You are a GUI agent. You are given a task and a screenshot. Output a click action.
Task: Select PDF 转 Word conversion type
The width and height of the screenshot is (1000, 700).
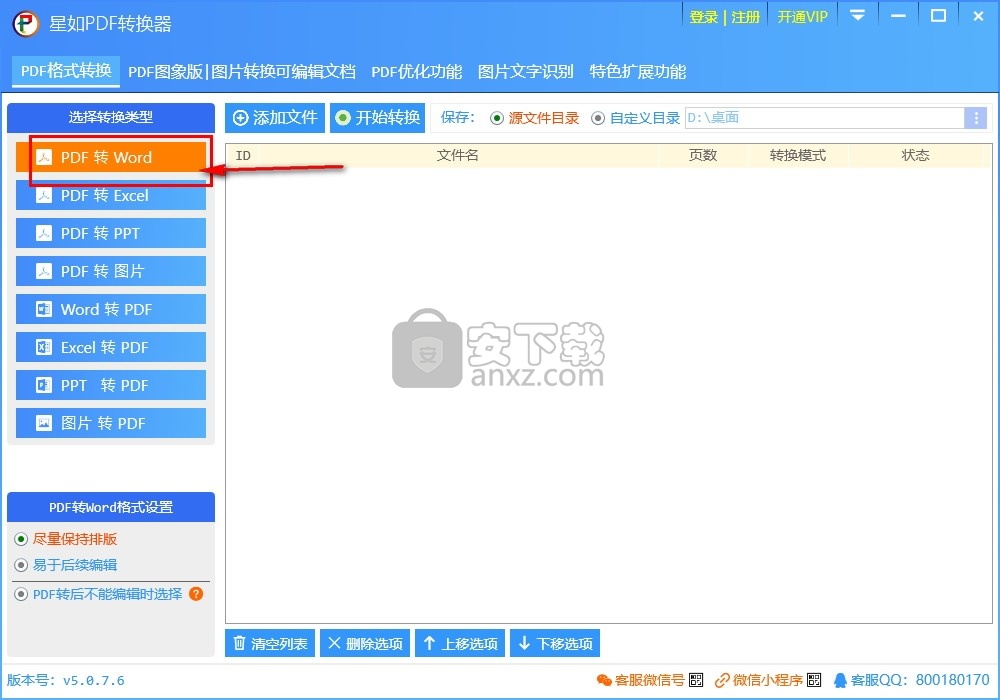tap(111, 157)
